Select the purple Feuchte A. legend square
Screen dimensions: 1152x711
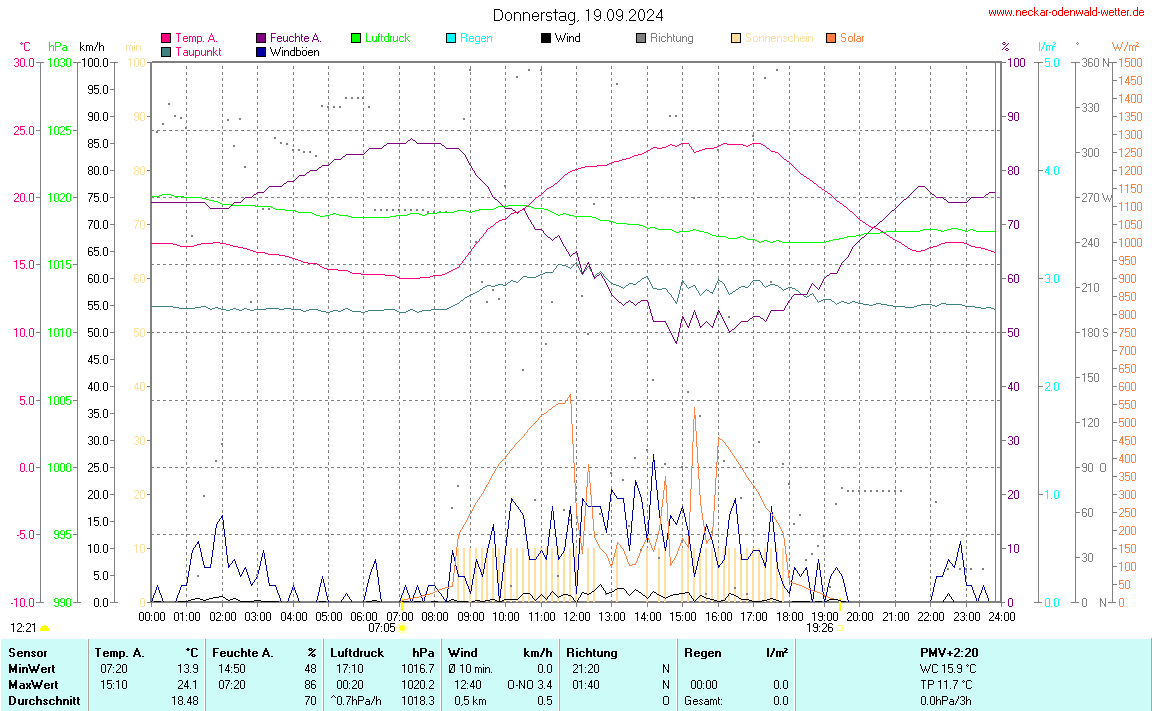tap(261, 38)
